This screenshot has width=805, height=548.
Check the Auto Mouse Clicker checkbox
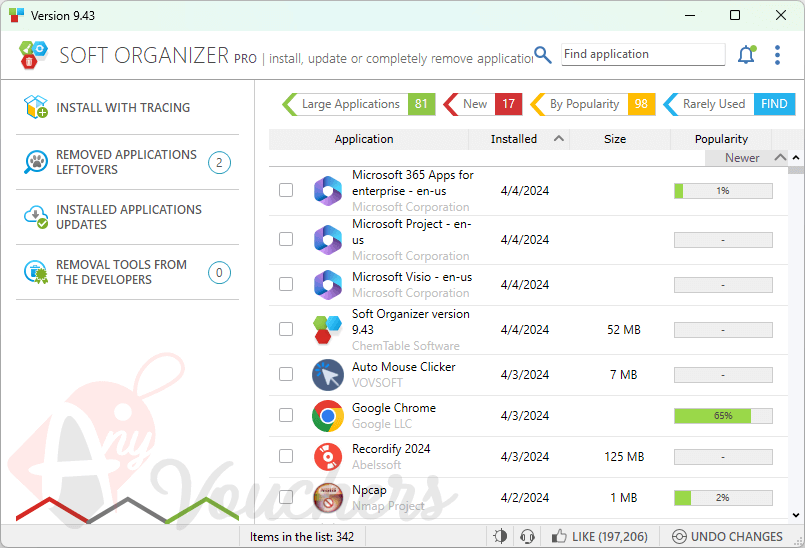(x=286, y=374)
